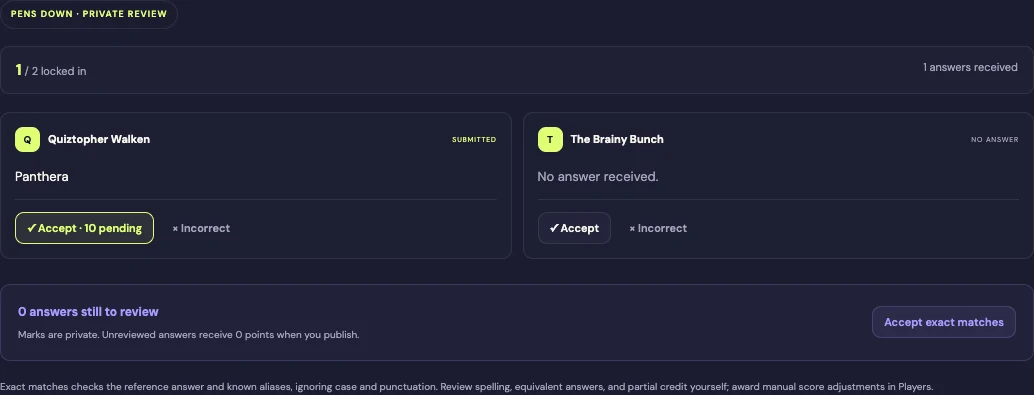Select the submitted answer text Panthera
Screen dimensions: 1034x395
(42, 177)
